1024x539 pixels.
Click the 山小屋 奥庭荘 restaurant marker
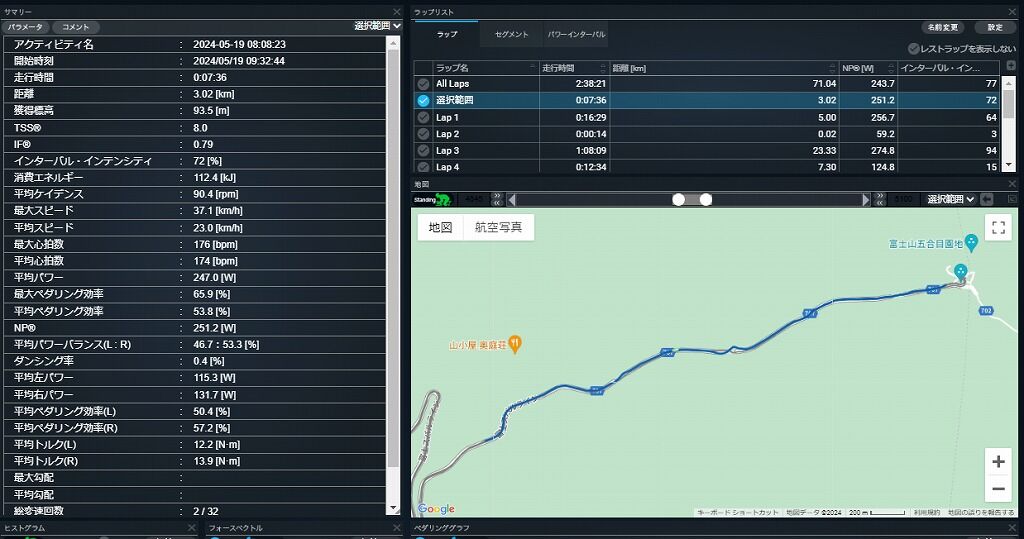(x=515, y=344)
